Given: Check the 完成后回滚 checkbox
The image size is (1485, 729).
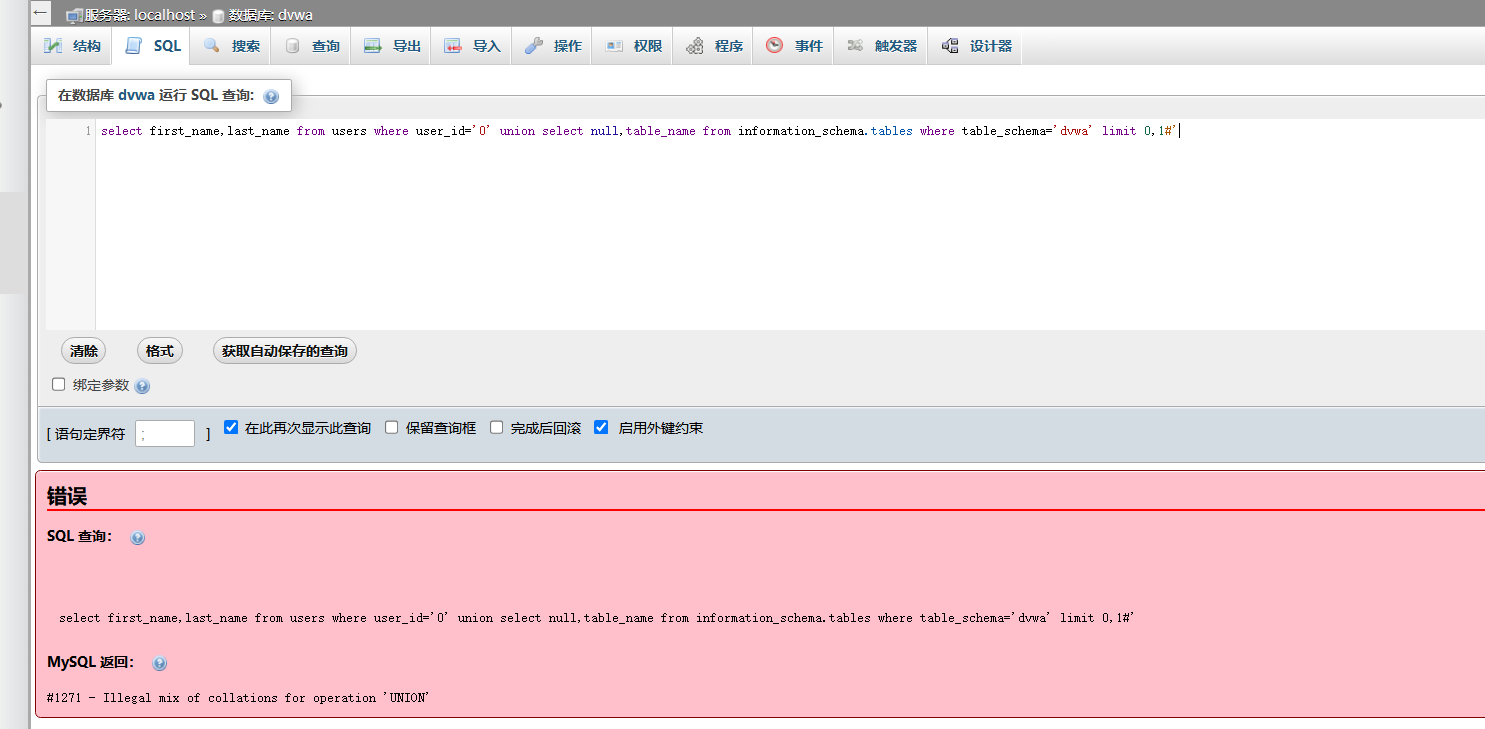Looking at the screenshot, I should [497, 427].
